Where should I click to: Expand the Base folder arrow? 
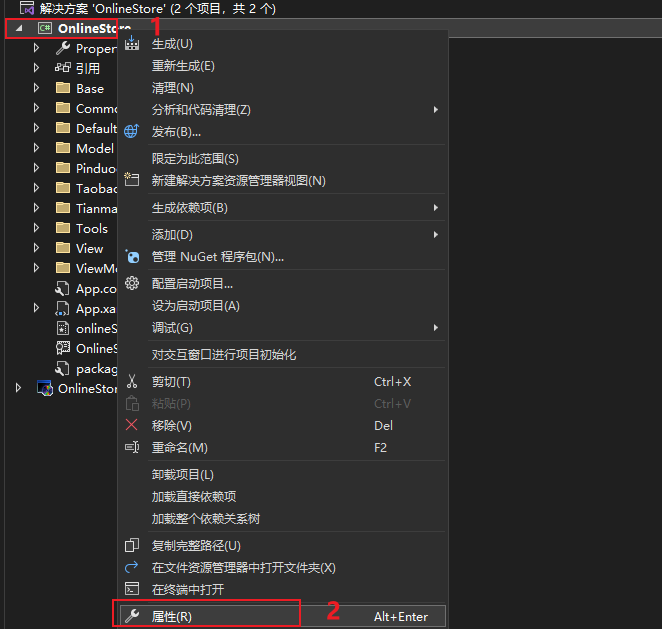(36, 88)
